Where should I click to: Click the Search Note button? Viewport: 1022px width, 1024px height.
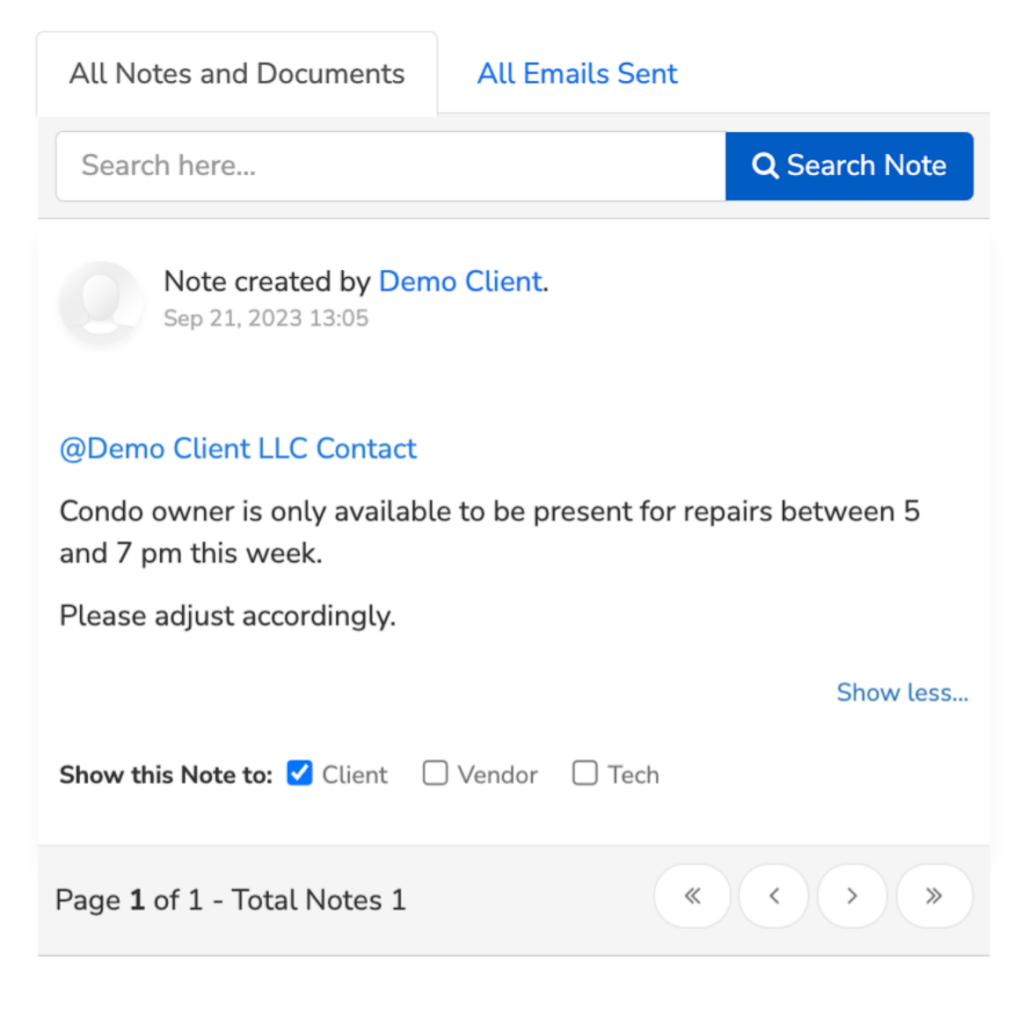pos(849,166)
